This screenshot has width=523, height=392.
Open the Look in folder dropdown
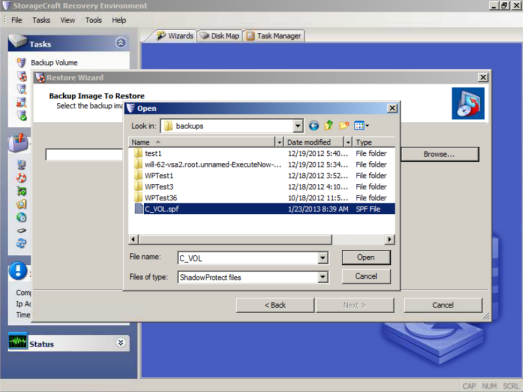(298, 126)
